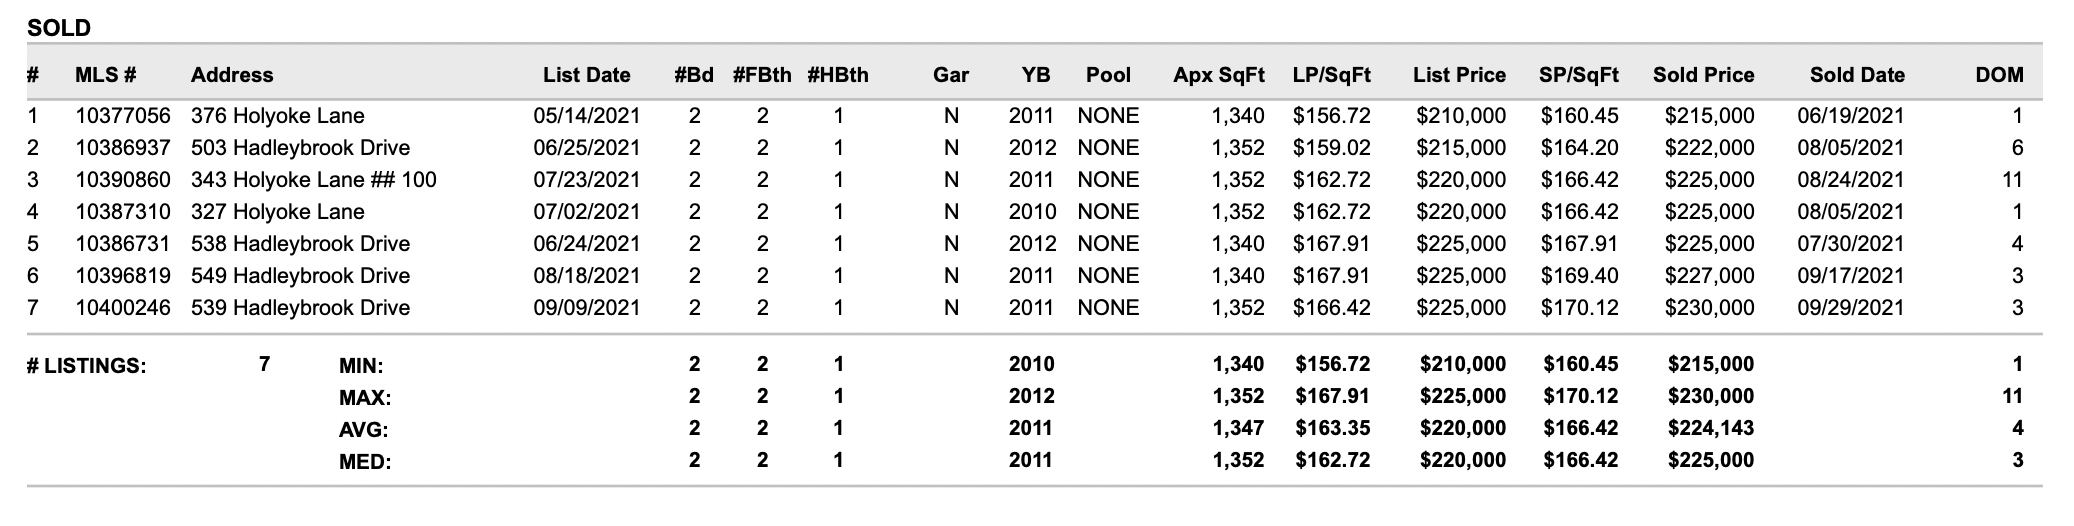2074x526 pixels.
Task: Click MLS number 10396819
Action: (x=123, y=276)
